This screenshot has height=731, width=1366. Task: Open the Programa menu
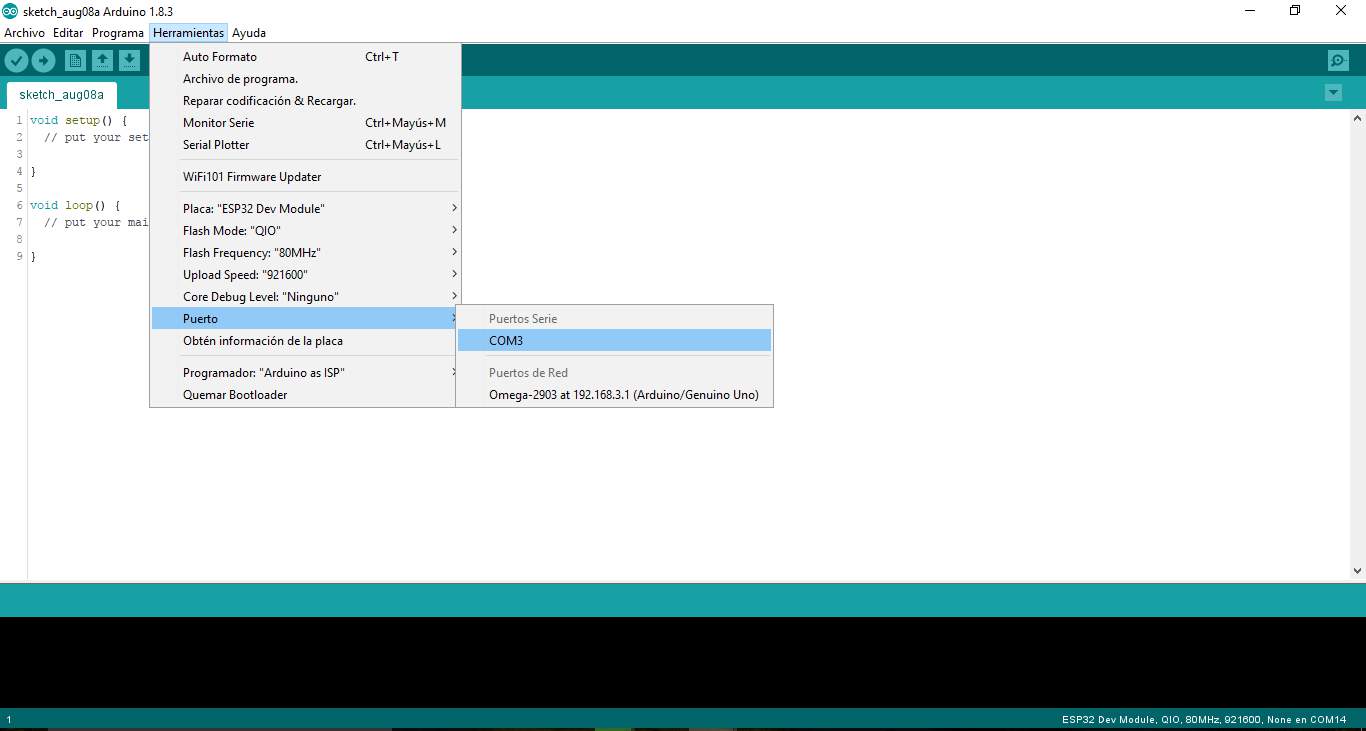click(x=118, y=33)
